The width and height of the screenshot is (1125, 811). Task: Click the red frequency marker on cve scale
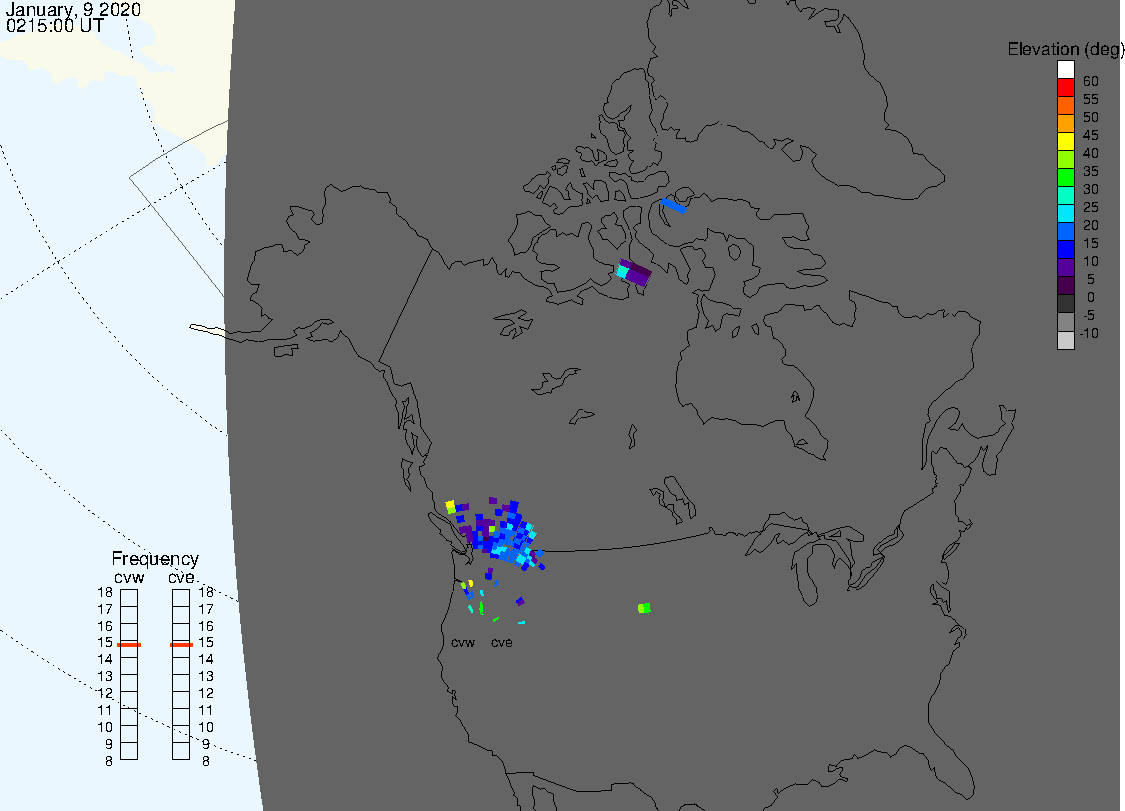point(181,644)
